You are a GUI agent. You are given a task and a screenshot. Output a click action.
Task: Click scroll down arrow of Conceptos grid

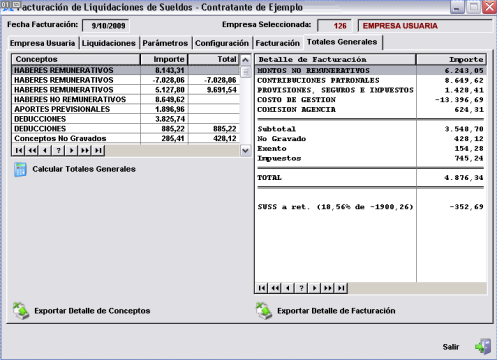click(245, 150)
